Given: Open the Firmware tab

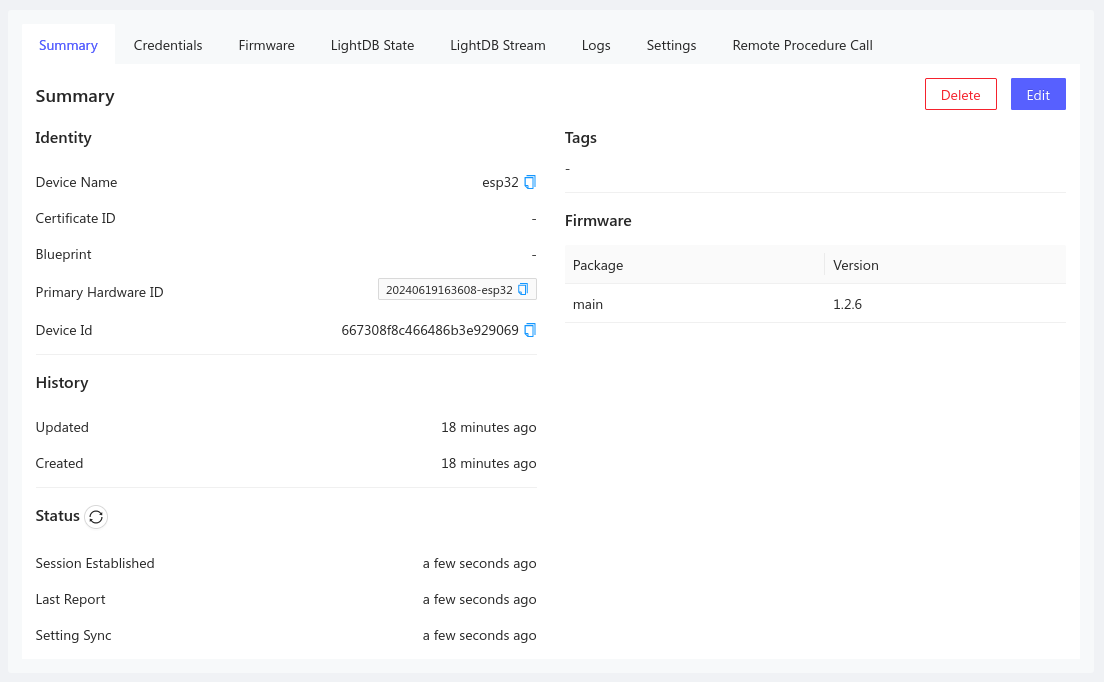Looking at the screenshot, I should (x=266, y=45).
